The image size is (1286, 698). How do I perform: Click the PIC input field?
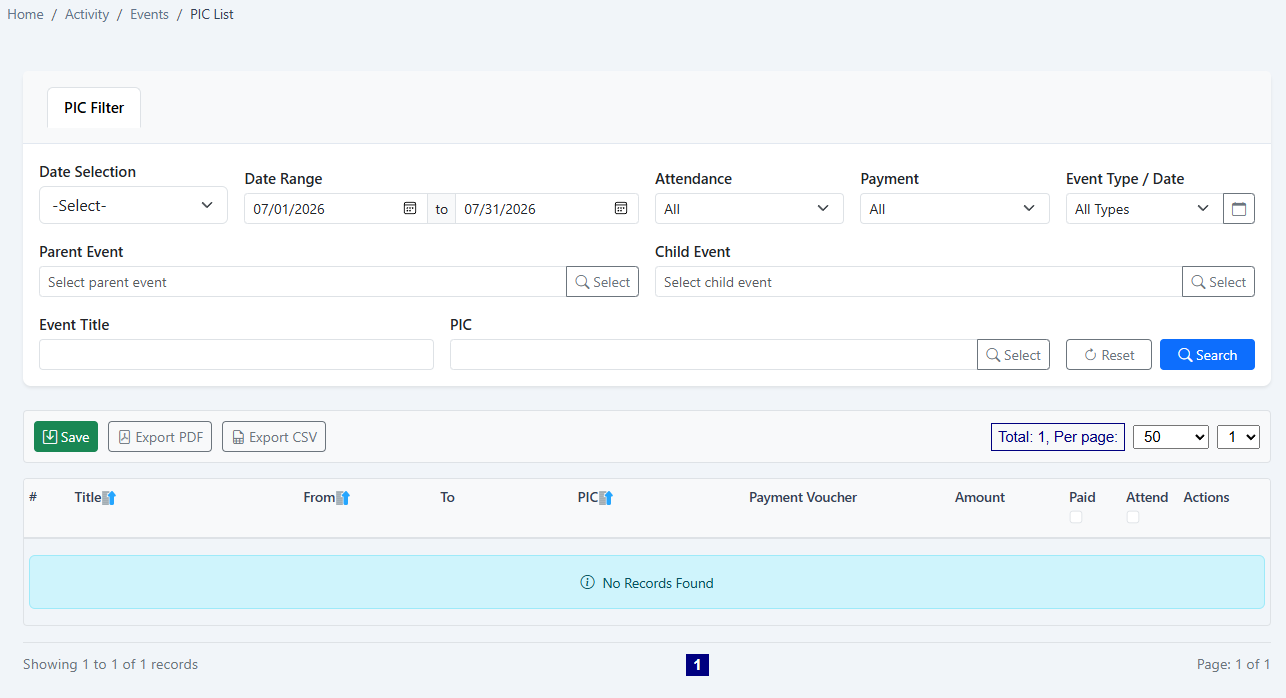tap(713, 355)
